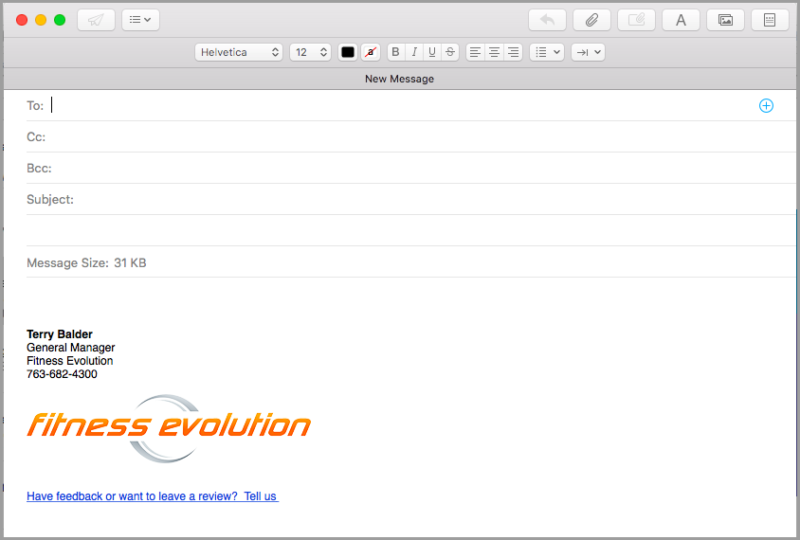
Task: Open the header fields list dropdown
Action: pyautogui.click(x=140, y=20)
